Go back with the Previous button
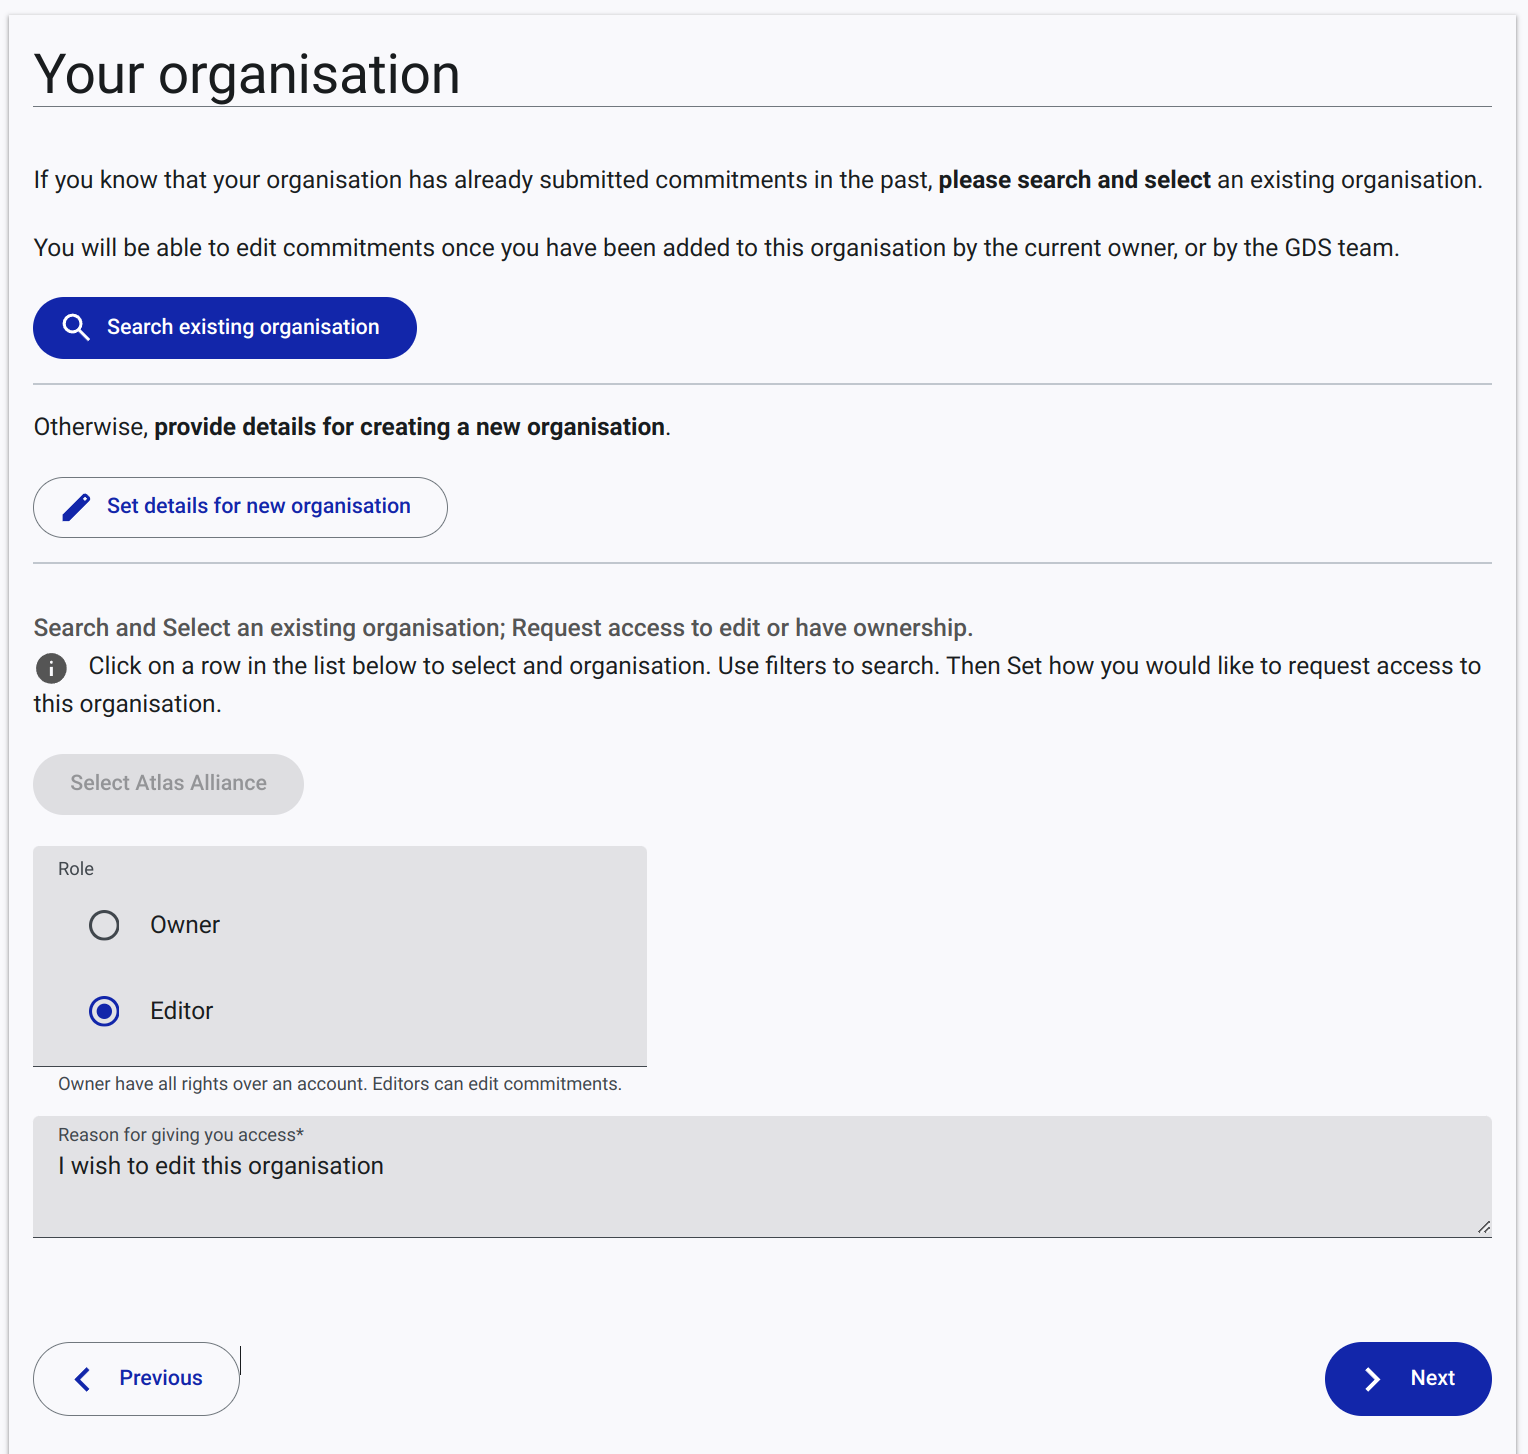This screenshot has width=1528, height=1454. (x=137, y=1379)
